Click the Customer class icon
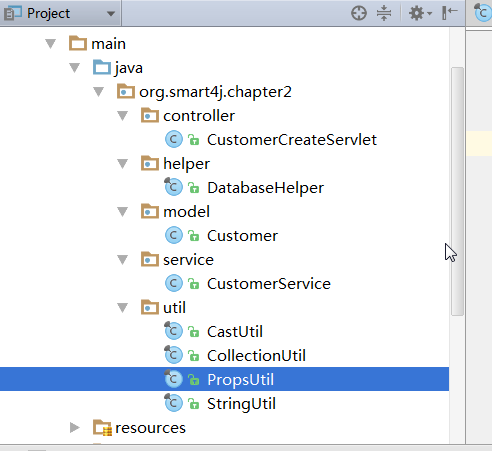 pos(174,236)
